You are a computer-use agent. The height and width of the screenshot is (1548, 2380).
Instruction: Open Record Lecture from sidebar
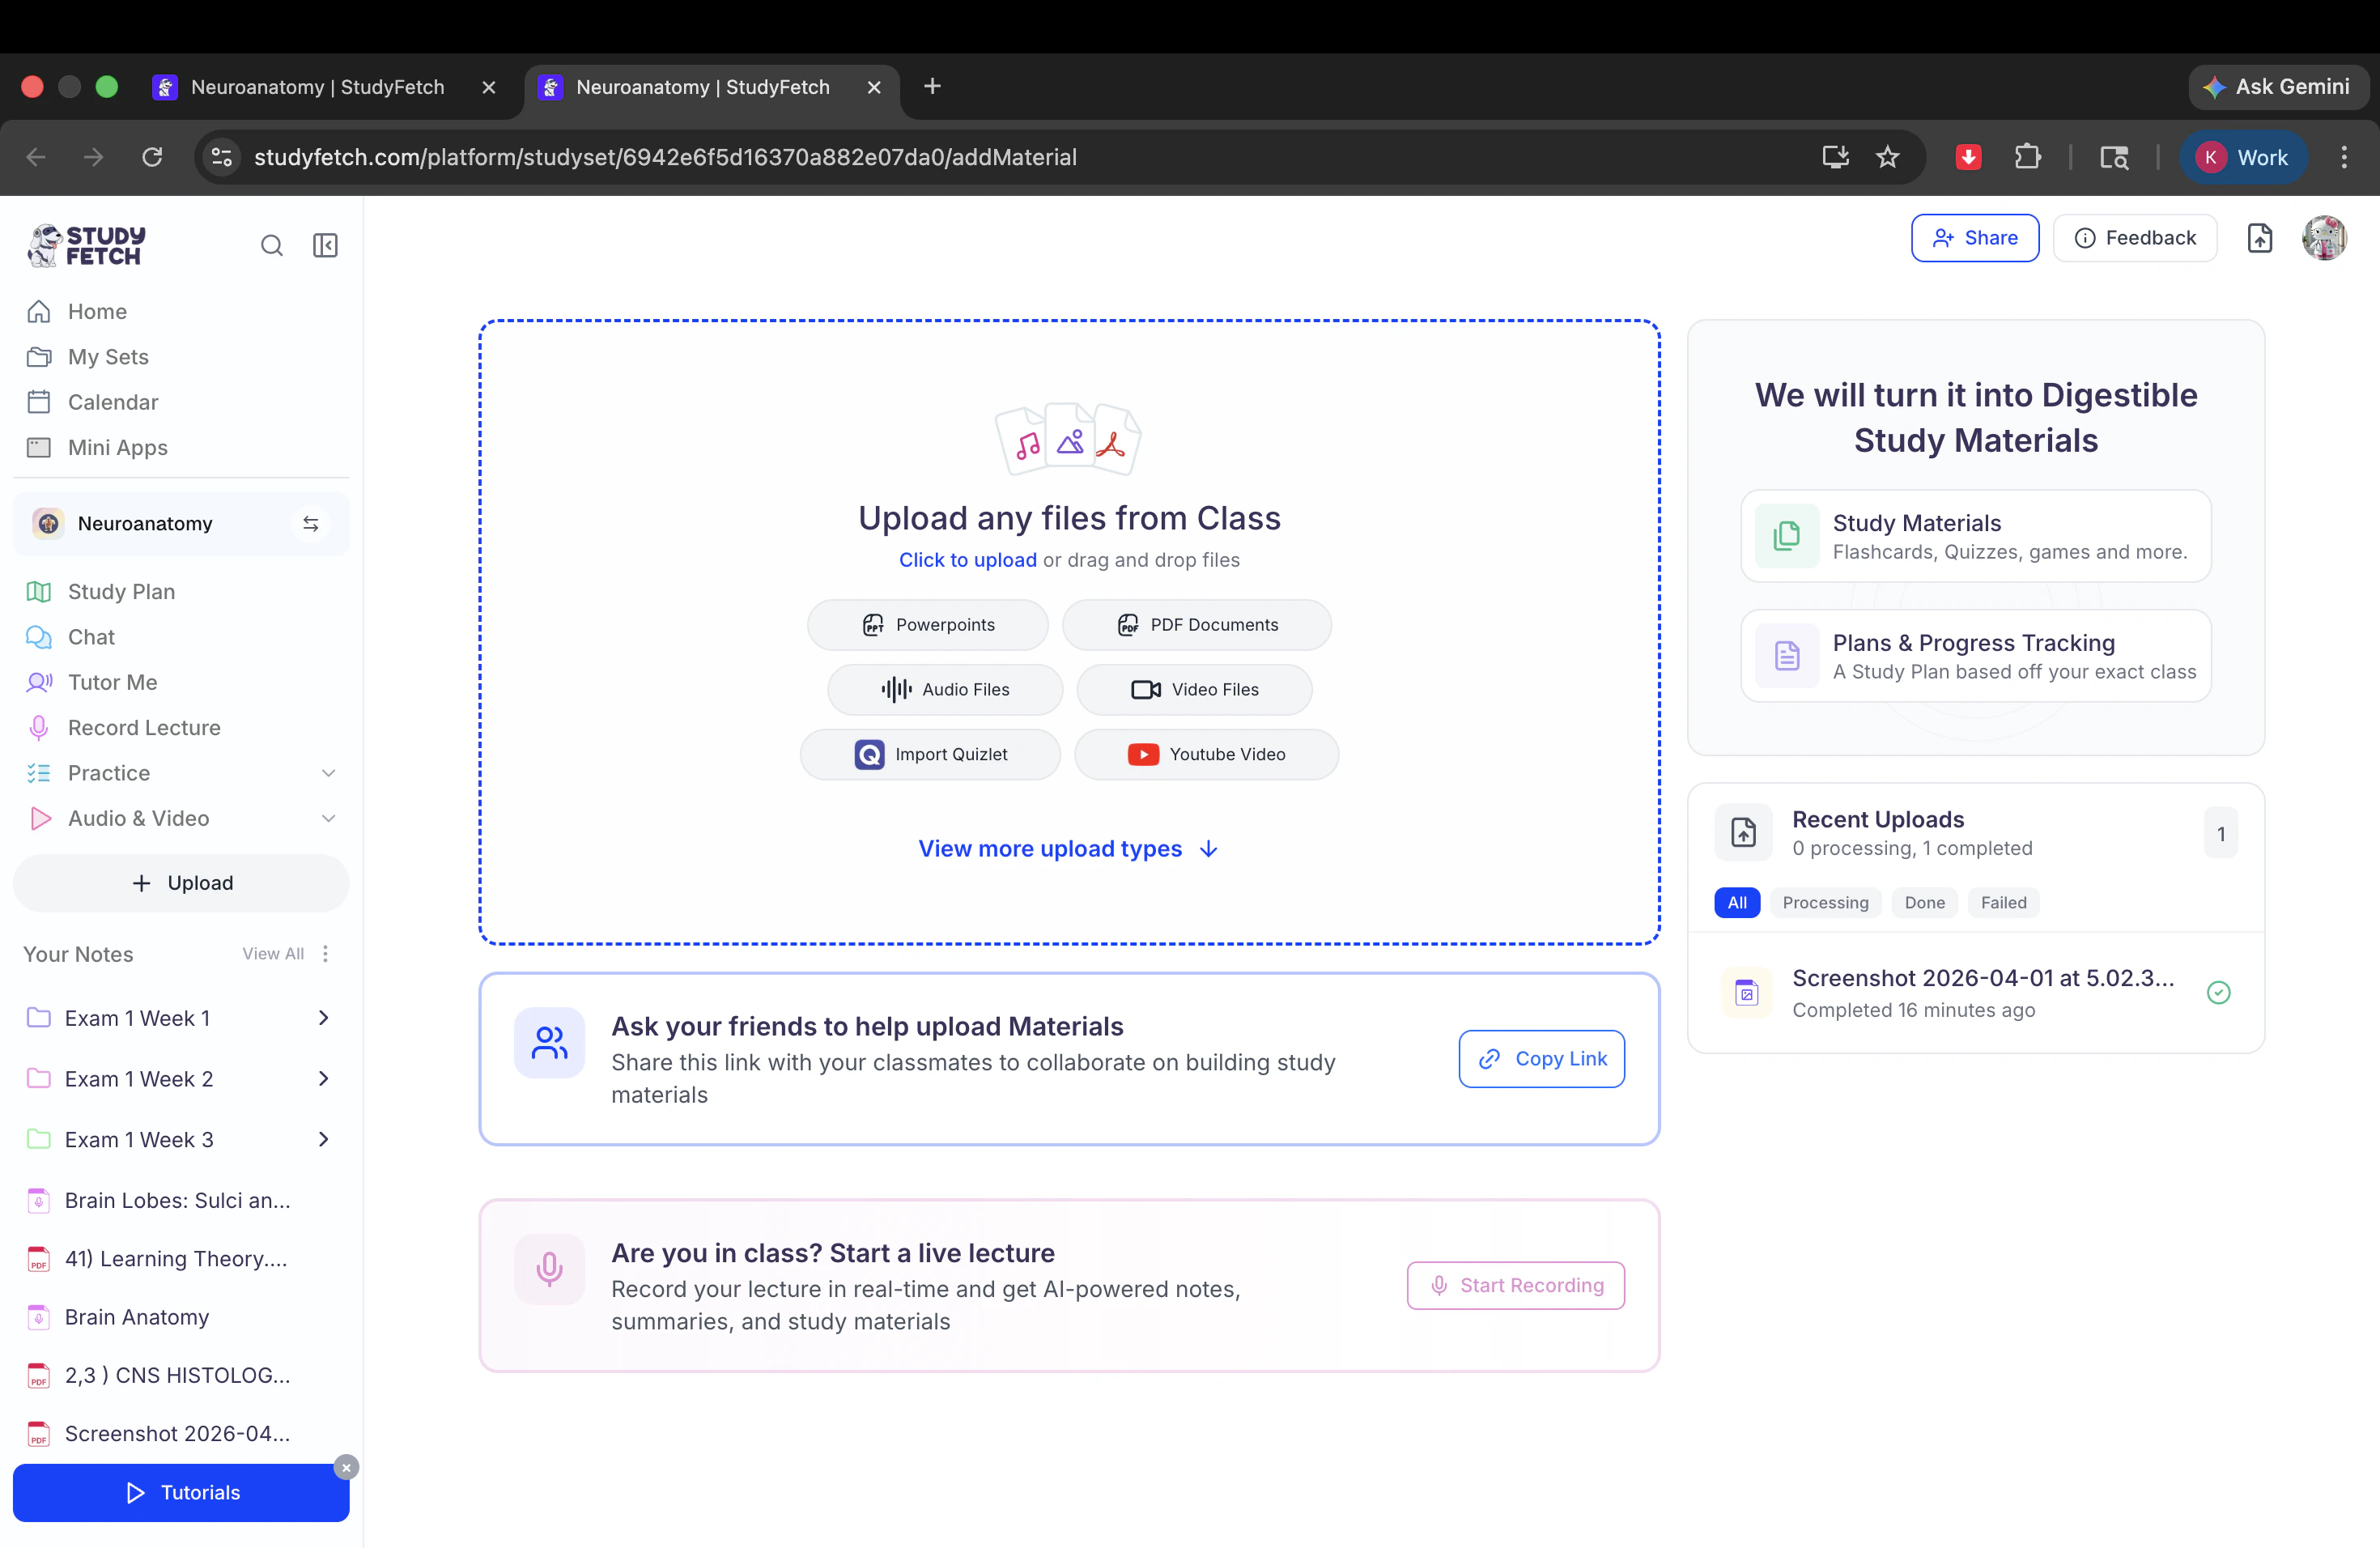pos(144,728)
